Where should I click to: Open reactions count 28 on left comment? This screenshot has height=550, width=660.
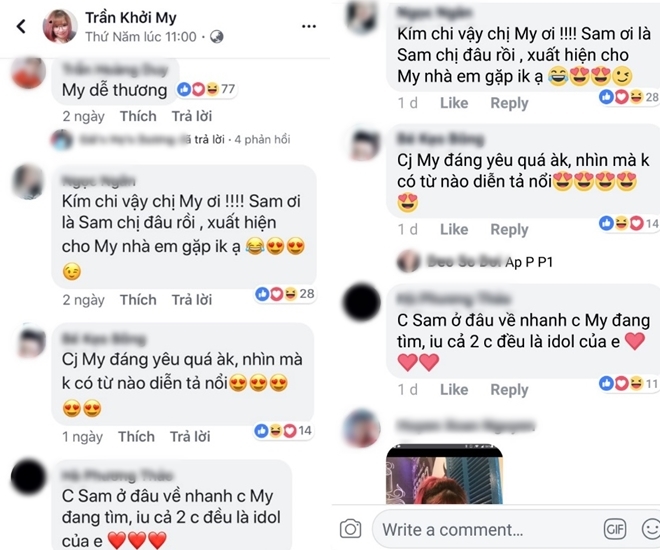tap(285, 294)
